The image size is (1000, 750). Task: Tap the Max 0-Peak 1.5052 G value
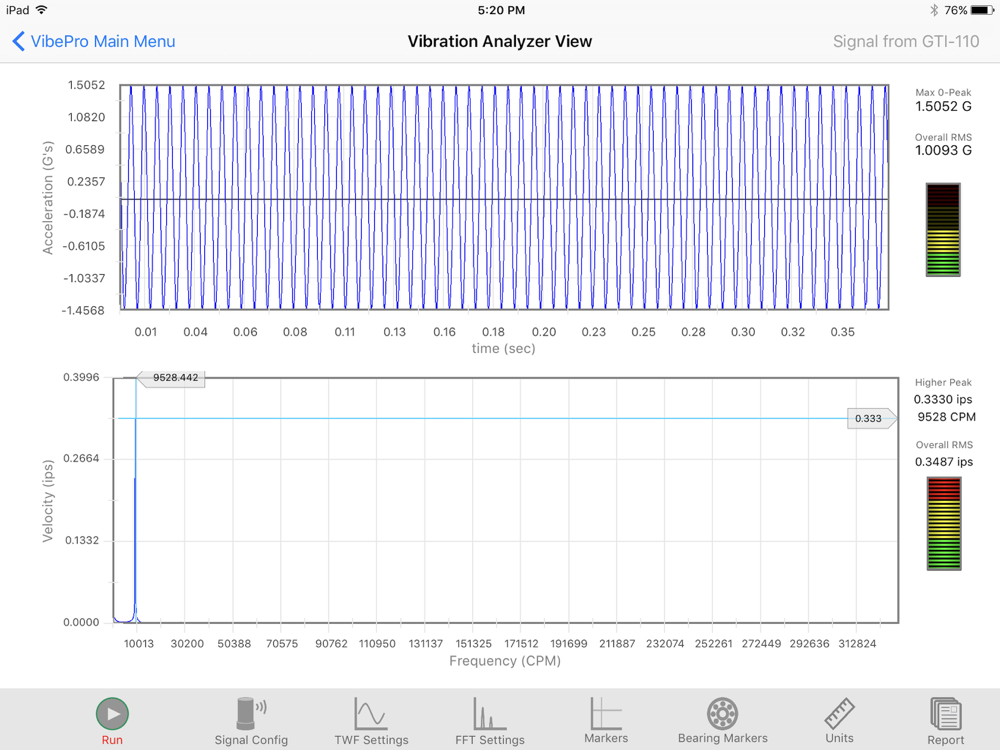(x=943, y=107)
